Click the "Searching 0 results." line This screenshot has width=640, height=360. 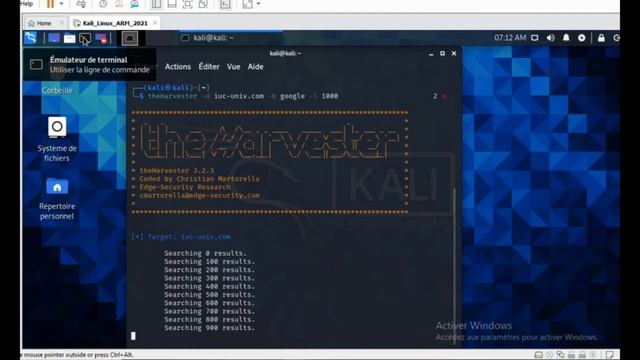click(205, 253)
